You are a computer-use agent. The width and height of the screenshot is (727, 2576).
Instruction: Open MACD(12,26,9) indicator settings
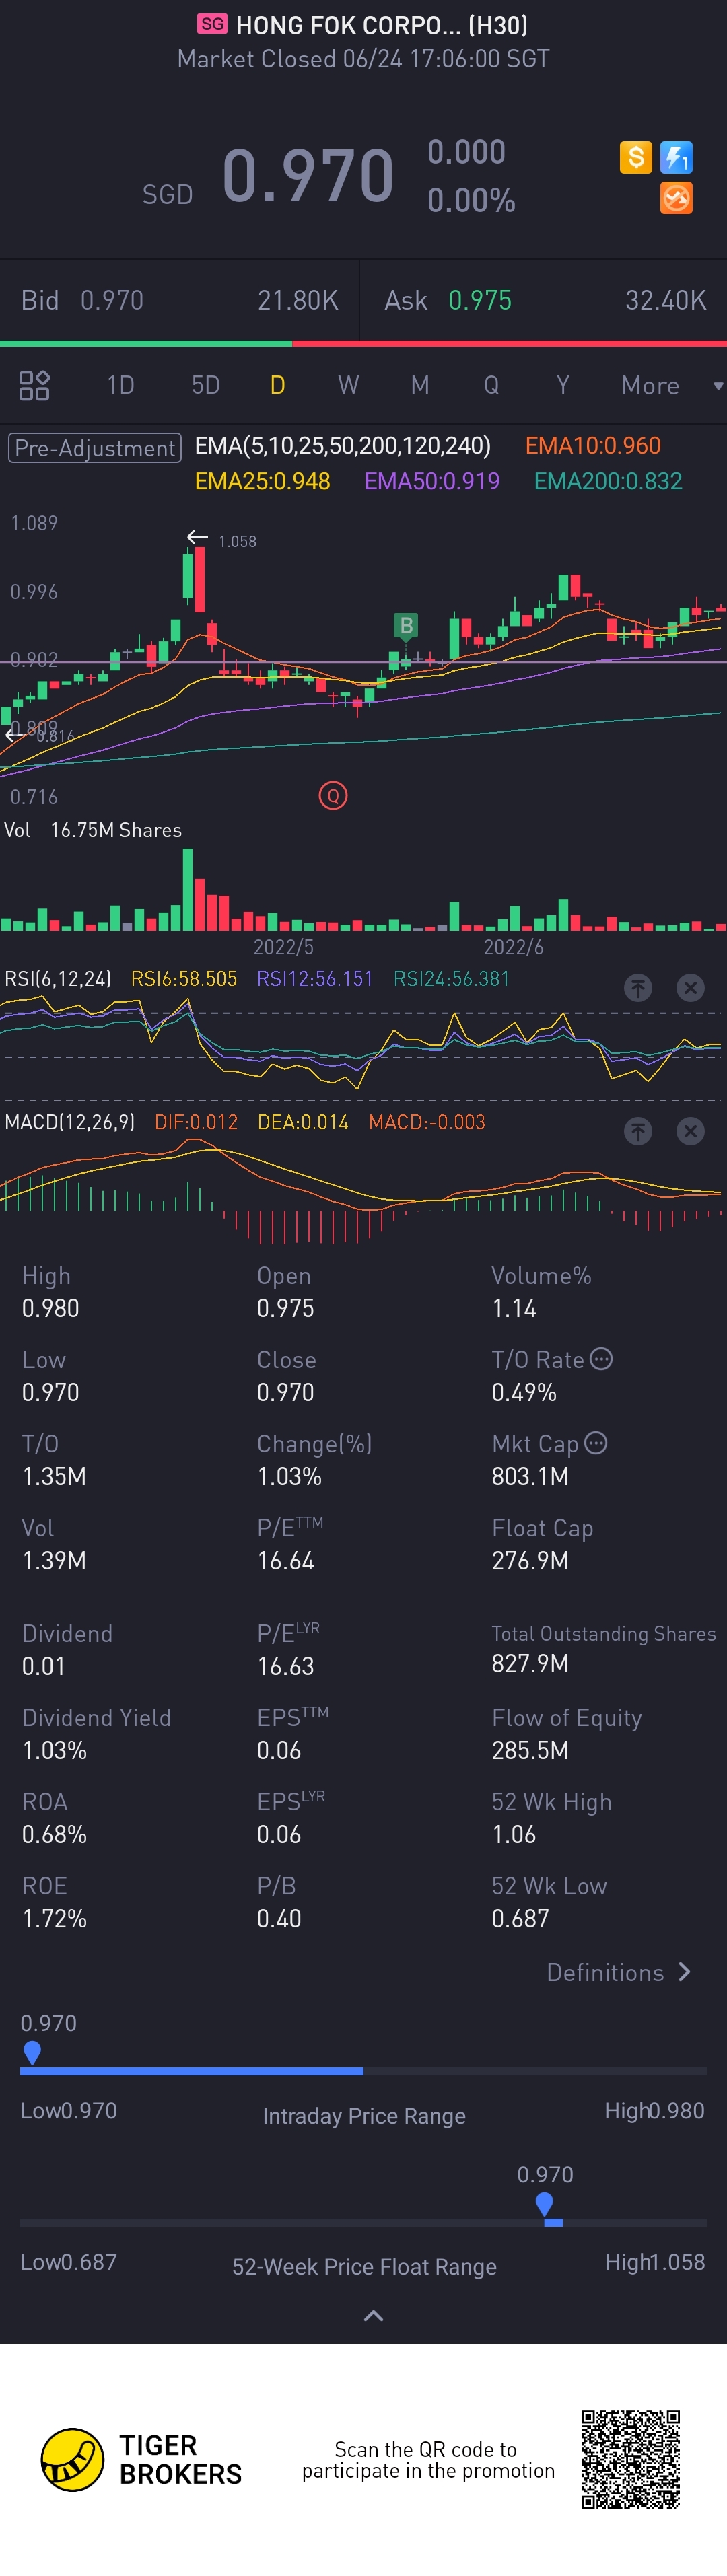point(69,1122)
